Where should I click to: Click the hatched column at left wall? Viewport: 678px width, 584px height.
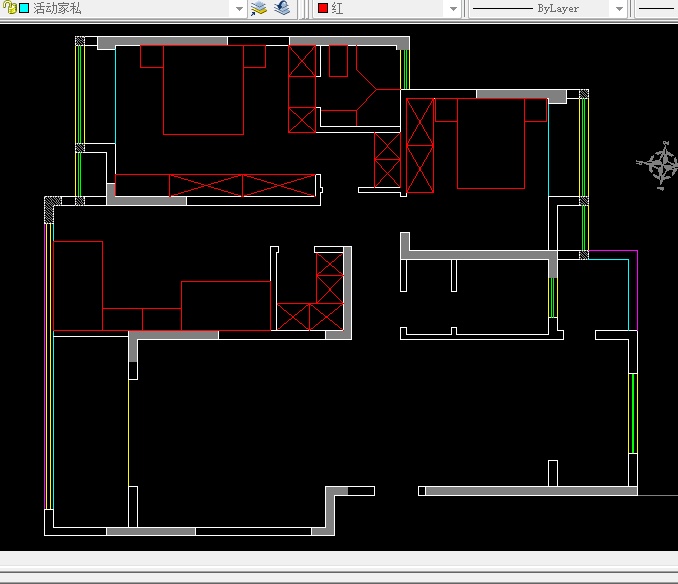[48, 208]
